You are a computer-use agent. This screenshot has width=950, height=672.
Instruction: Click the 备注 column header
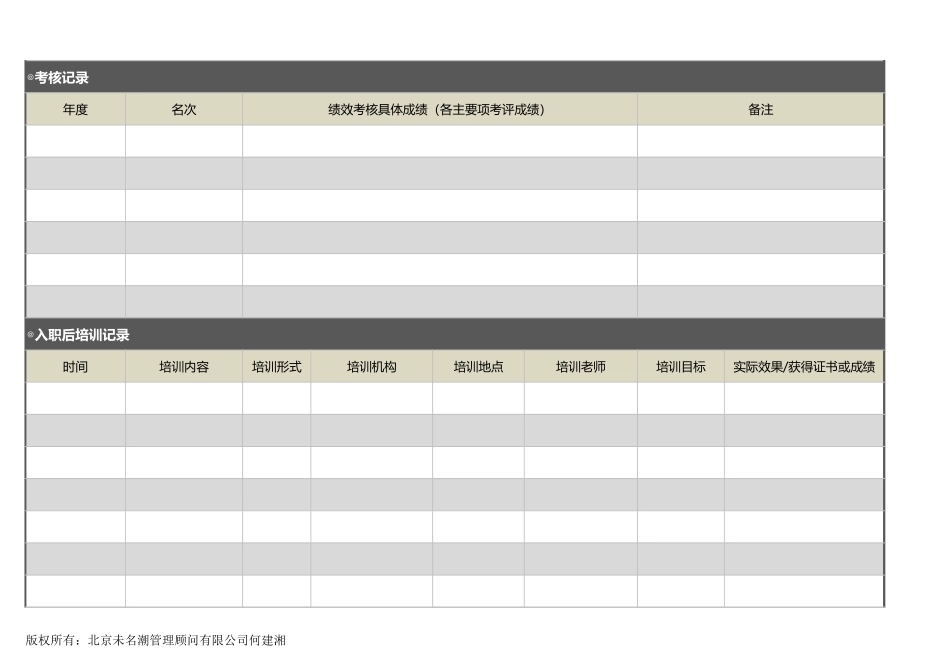point(760,110)
